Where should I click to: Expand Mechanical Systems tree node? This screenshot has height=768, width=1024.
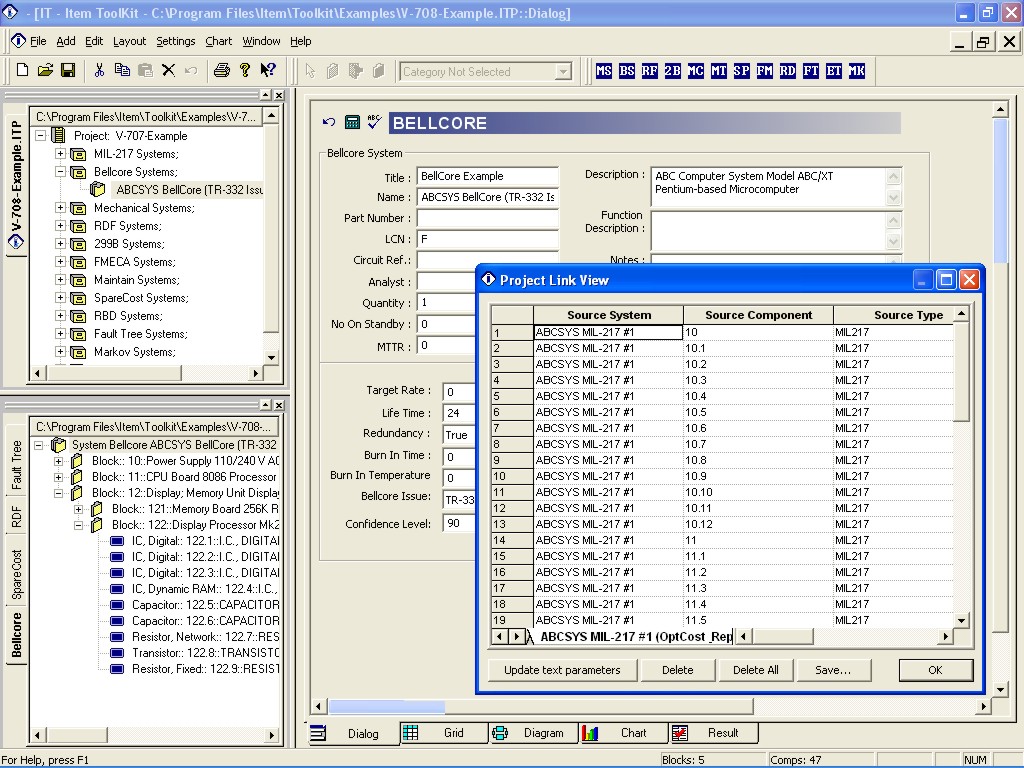60,208
